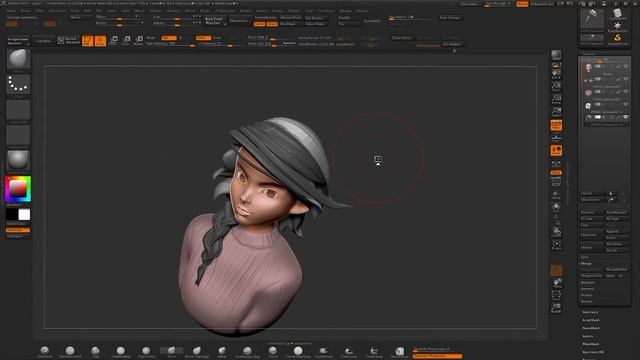Open the Material menu
Viewport: 640px width, 360px height.
[173, 11]
